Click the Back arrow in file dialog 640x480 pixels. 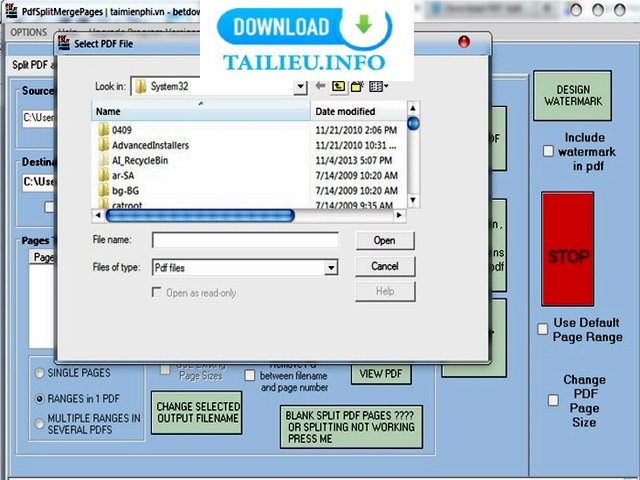[x=320, y=86]
